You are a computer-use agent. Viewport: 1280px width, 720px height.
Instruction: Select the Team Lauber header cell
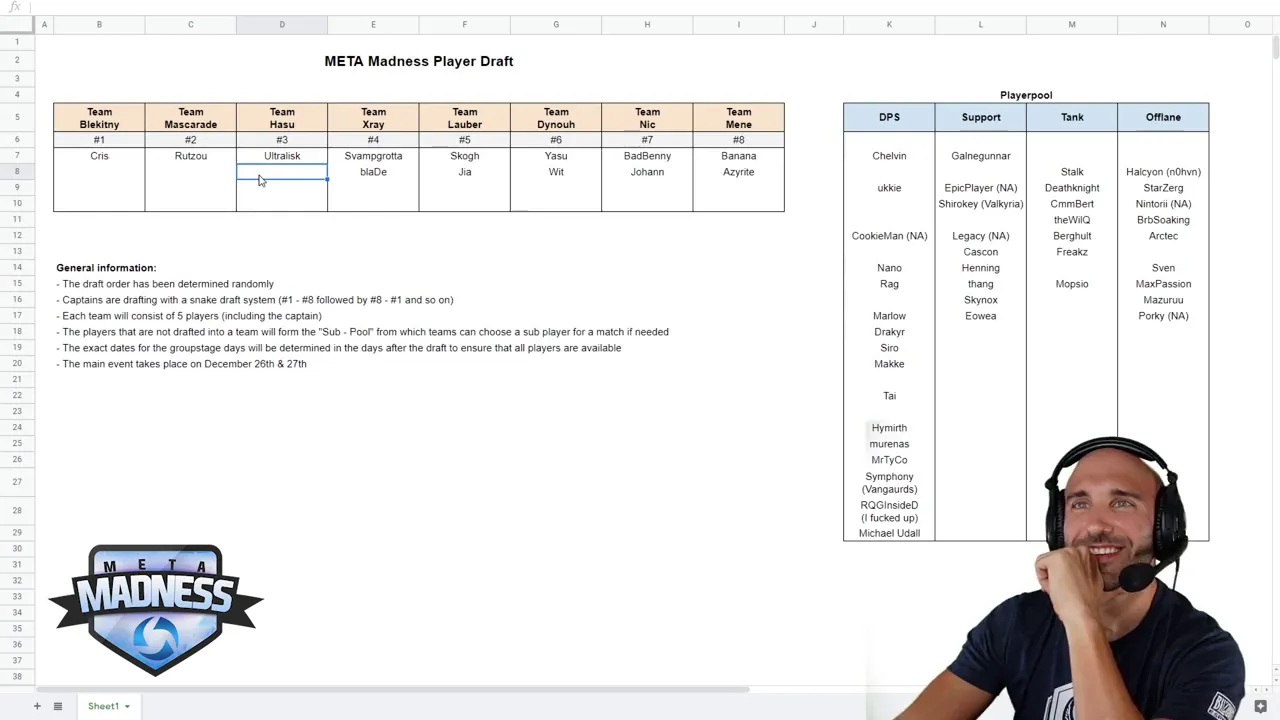(465, 118)
